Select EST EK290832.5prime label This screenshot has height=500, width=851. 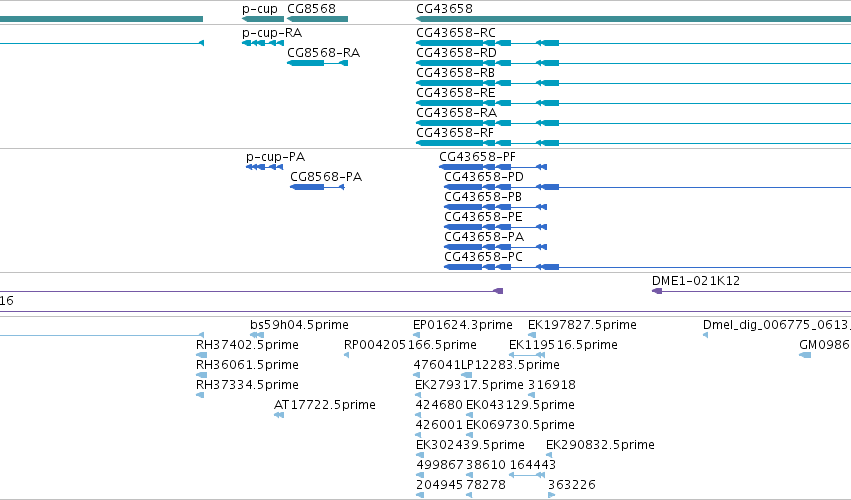coord(600,446)
